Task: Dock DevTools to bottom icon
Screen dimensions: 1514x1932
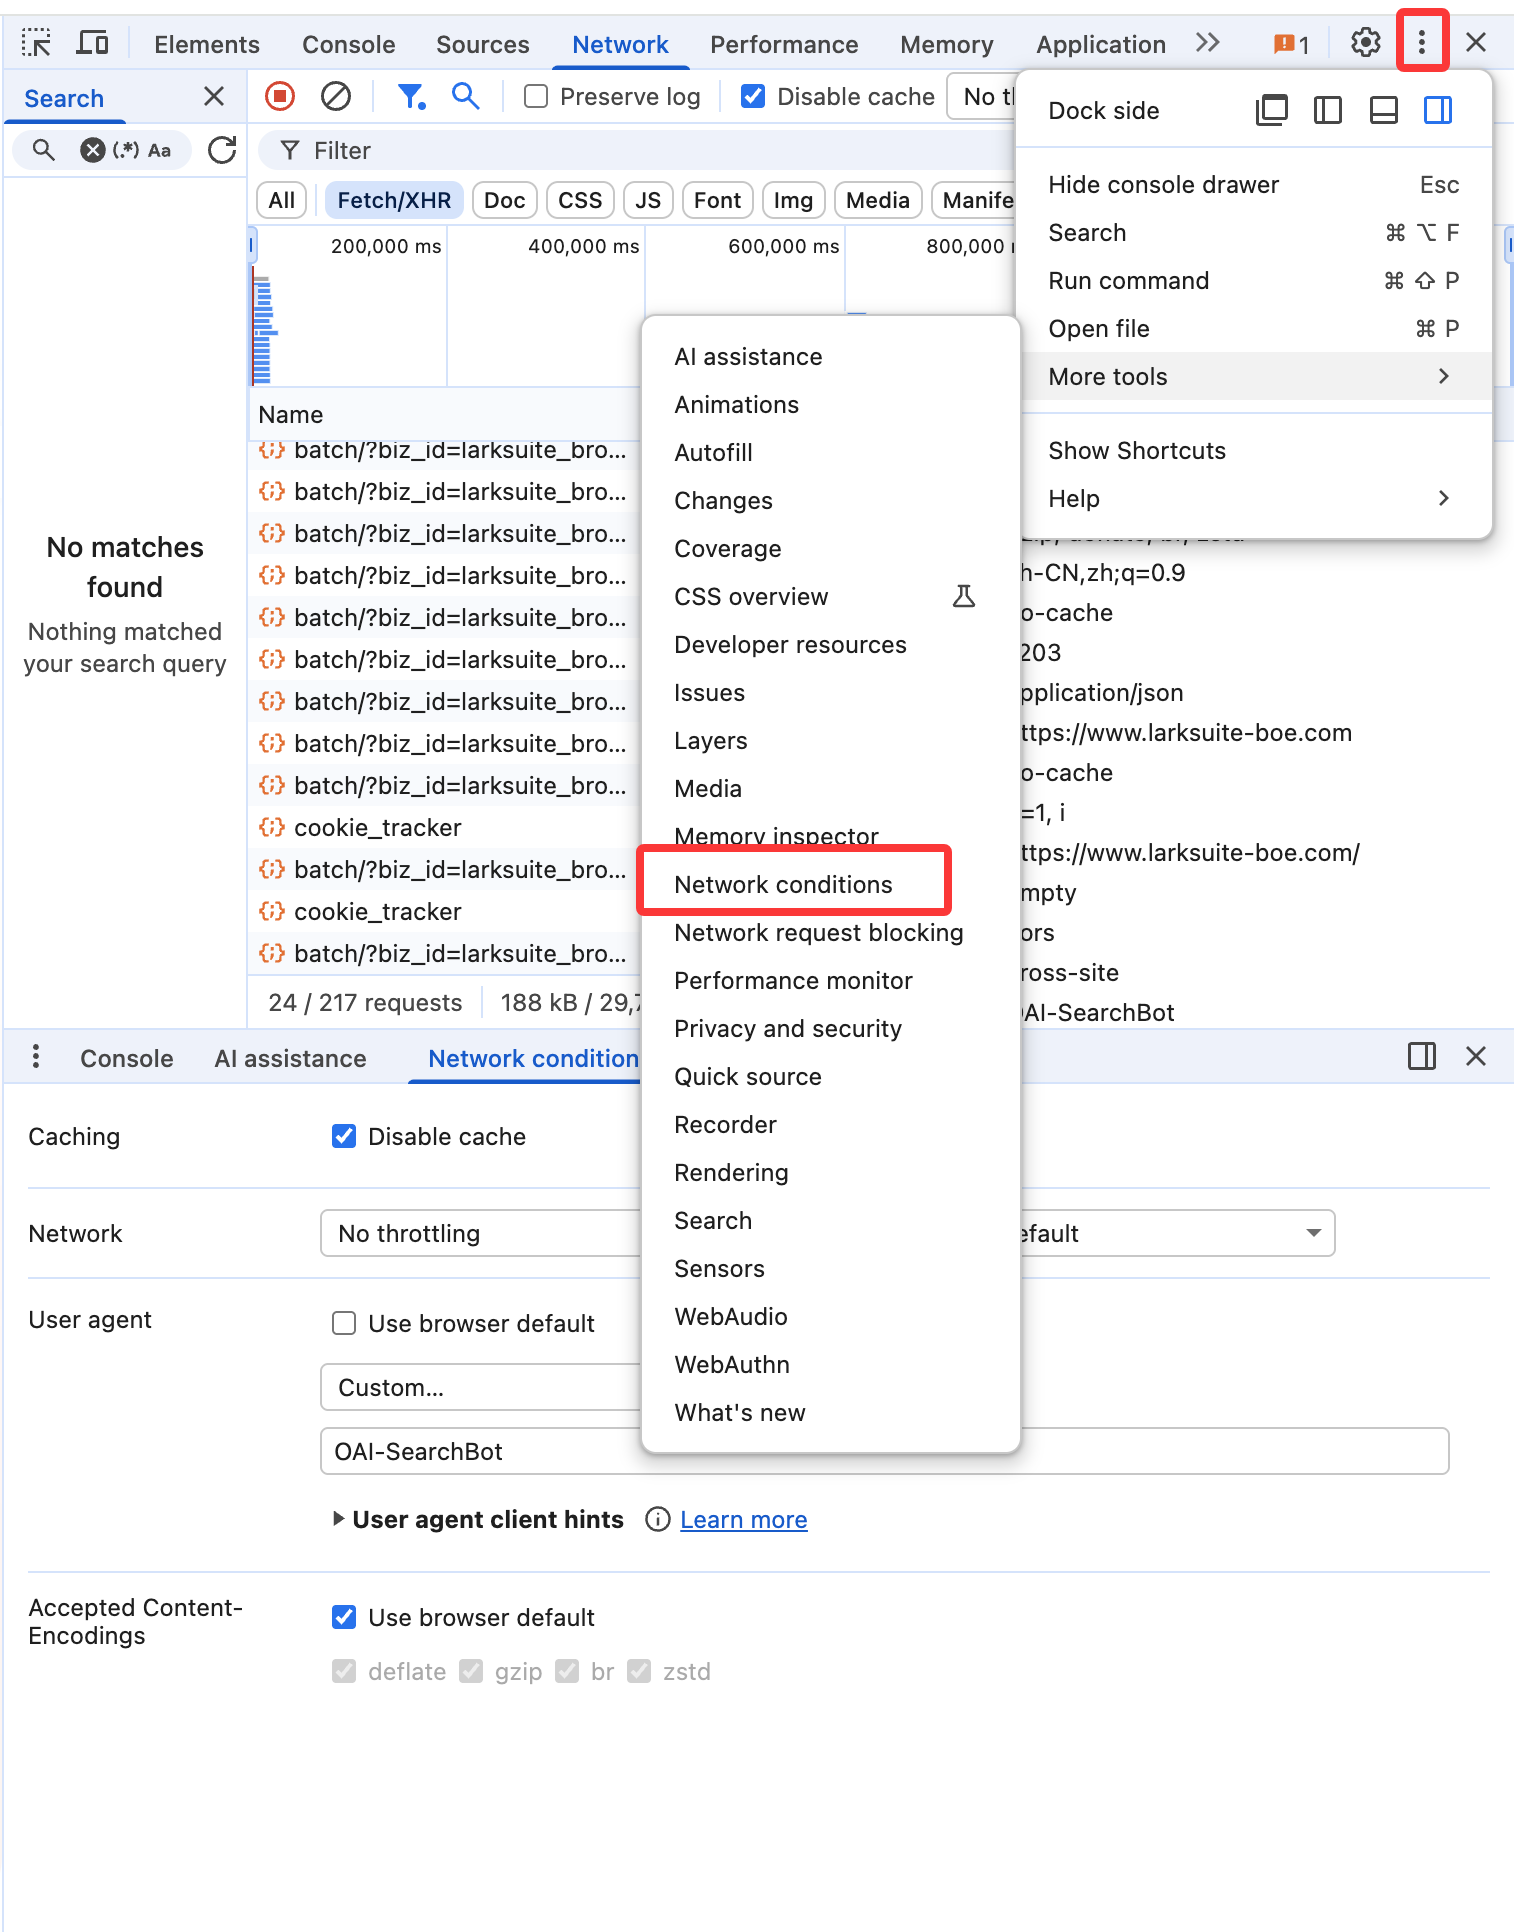Action: [1384, 110]
